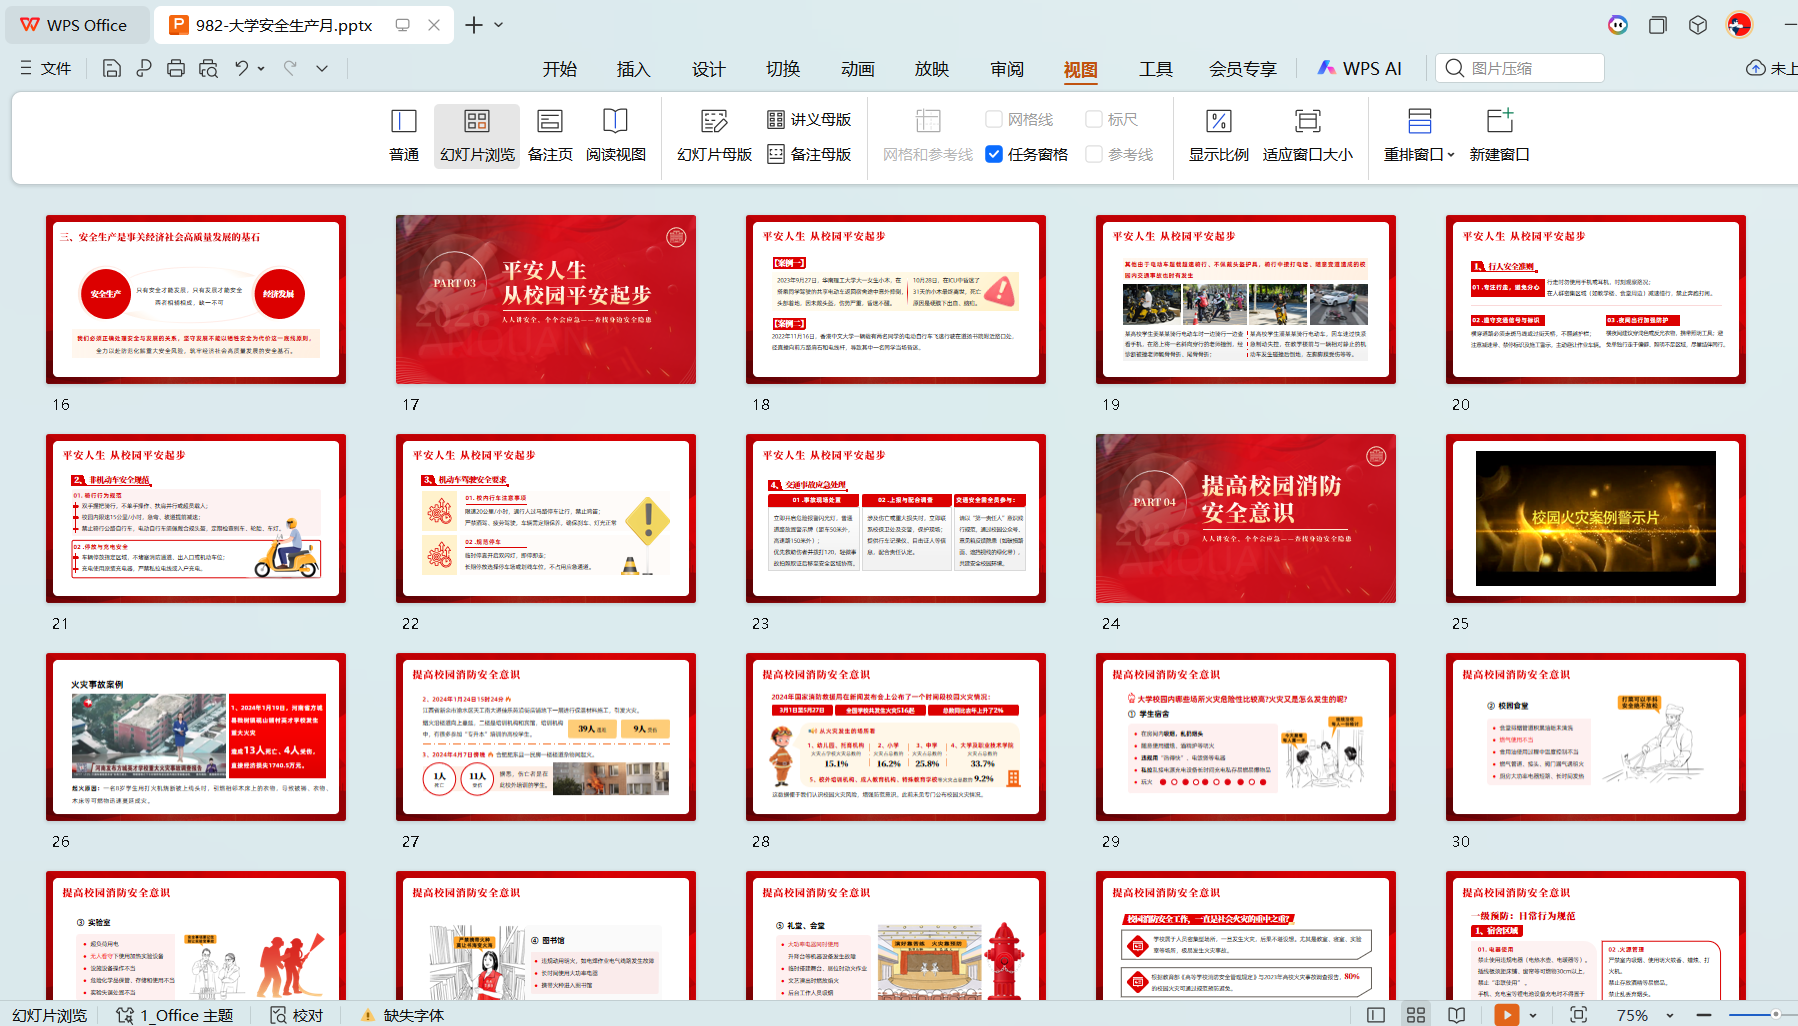Switch to normal view via status bar icon

(x=1376, y=1015)
